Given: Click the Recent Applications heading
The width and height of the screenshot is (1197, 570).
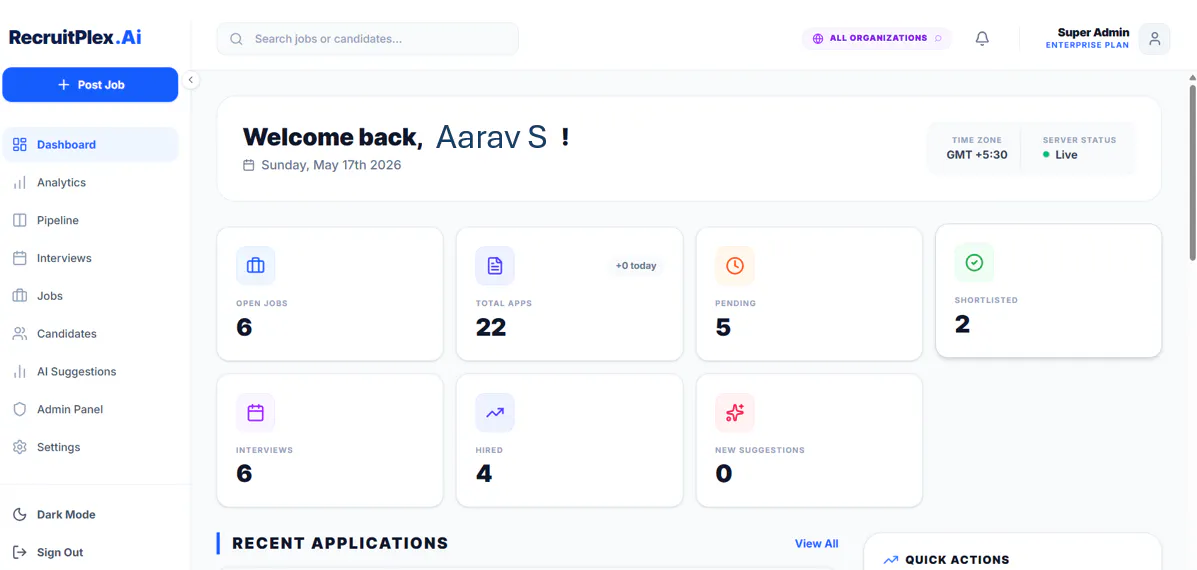Looking at the screenshot, I should tap(340, 543).
